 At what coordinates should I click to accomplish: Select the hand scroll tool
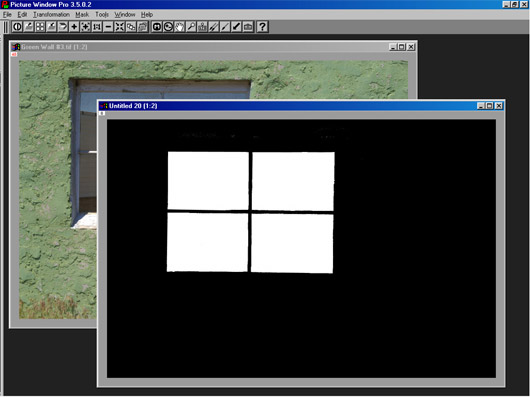[180, 27]
